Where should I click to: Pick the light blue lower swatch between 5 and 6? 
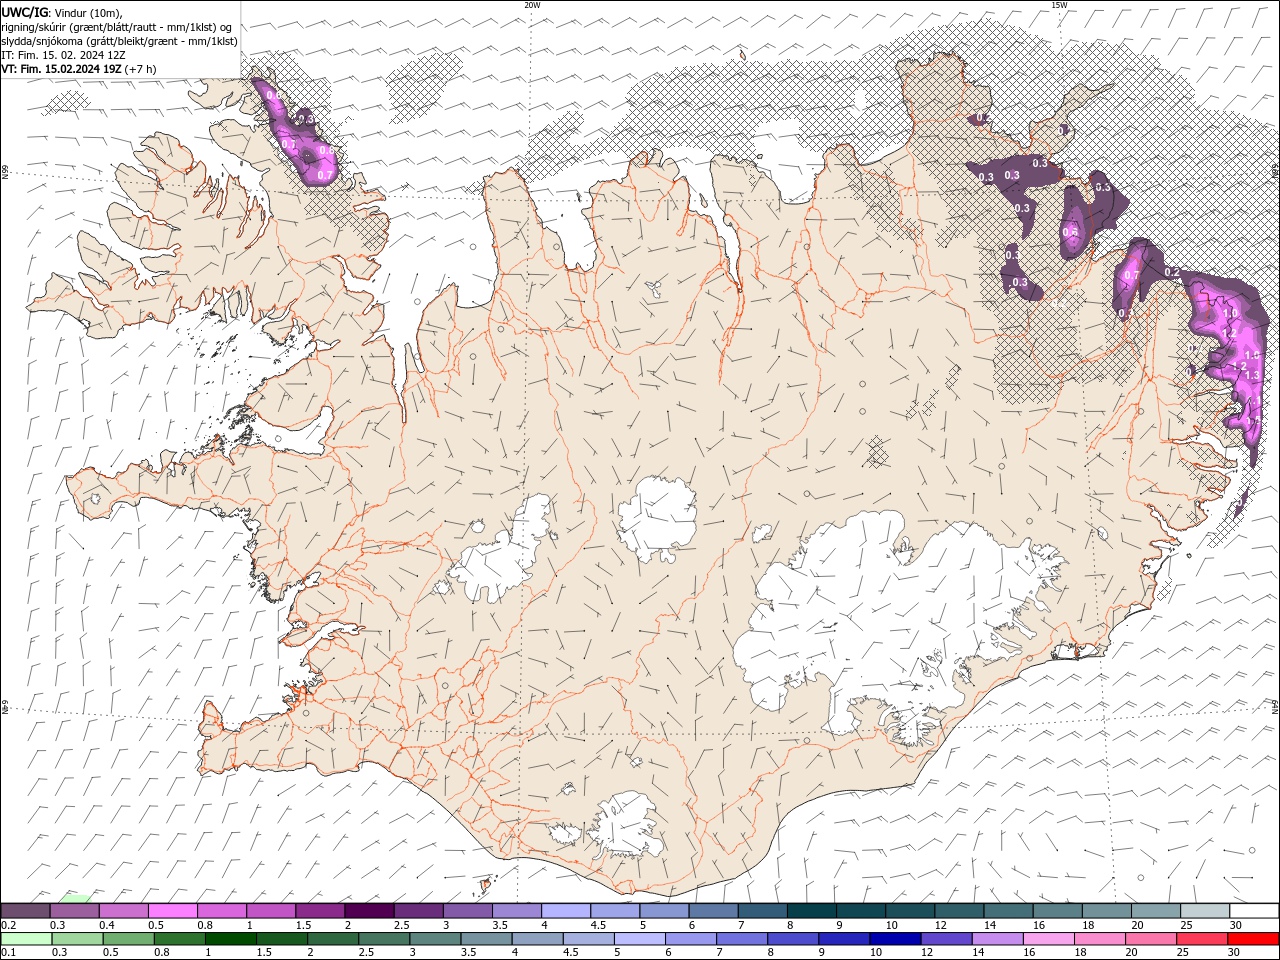[x=639, y=939]
